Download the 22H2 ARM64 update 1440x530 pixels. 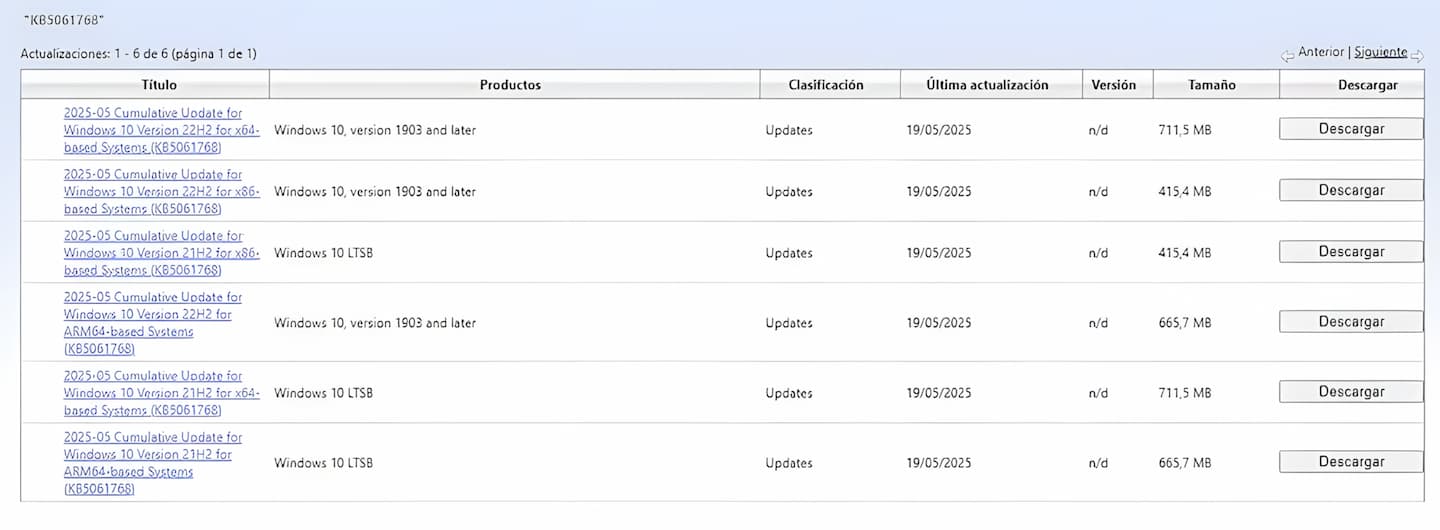(1350, 322)
